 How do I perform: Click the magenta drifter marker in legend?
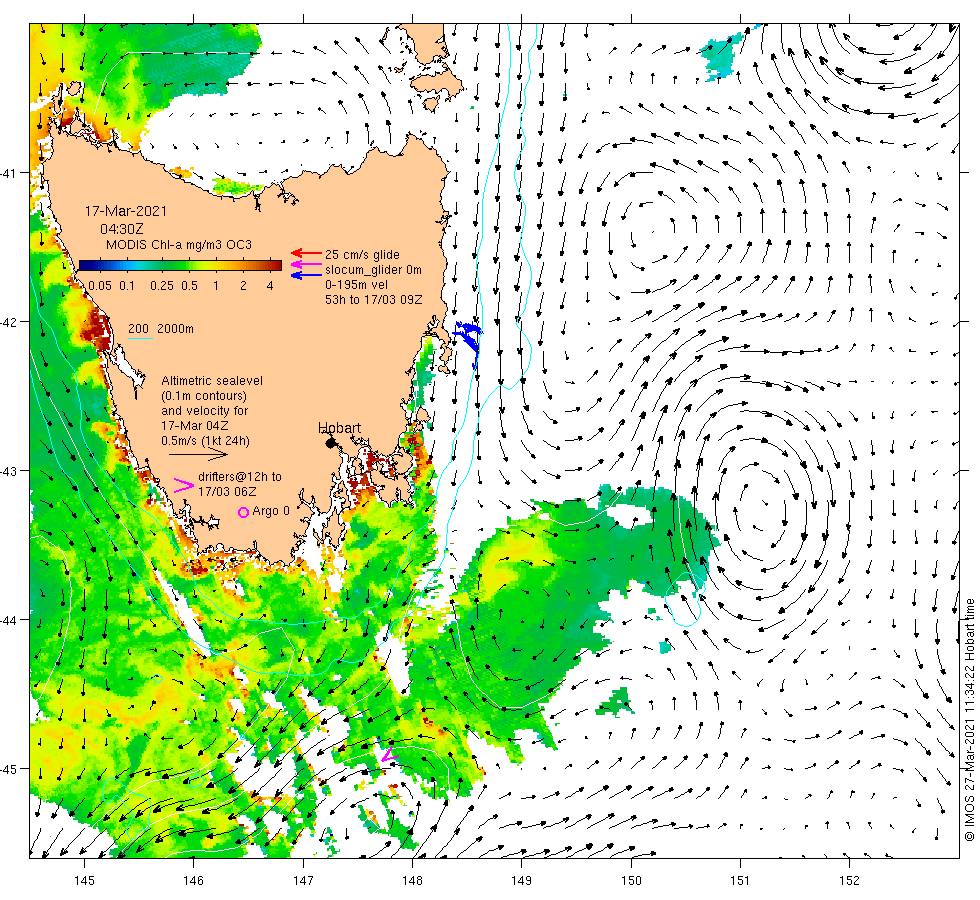point(184,486)
